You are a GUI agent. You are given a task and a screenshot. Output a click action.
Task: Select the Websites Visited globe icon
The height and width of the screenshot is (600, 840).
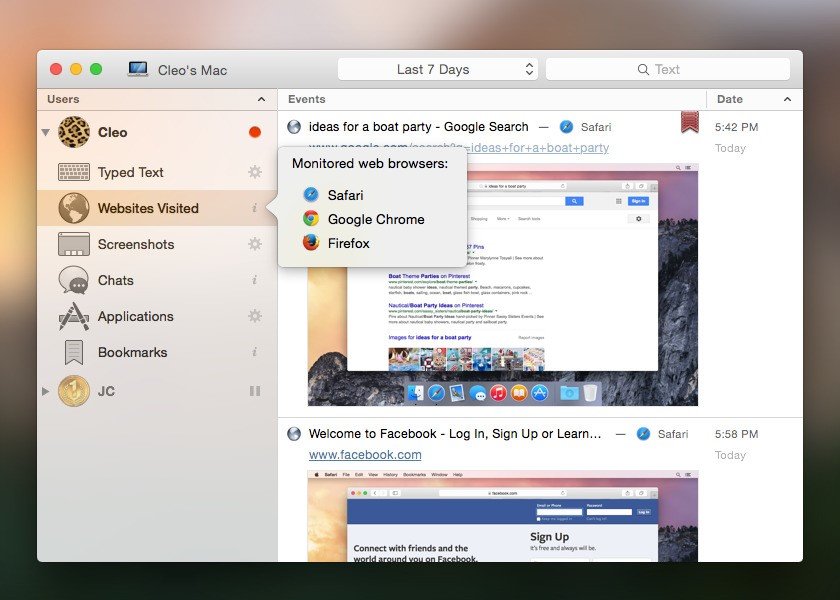73,208
